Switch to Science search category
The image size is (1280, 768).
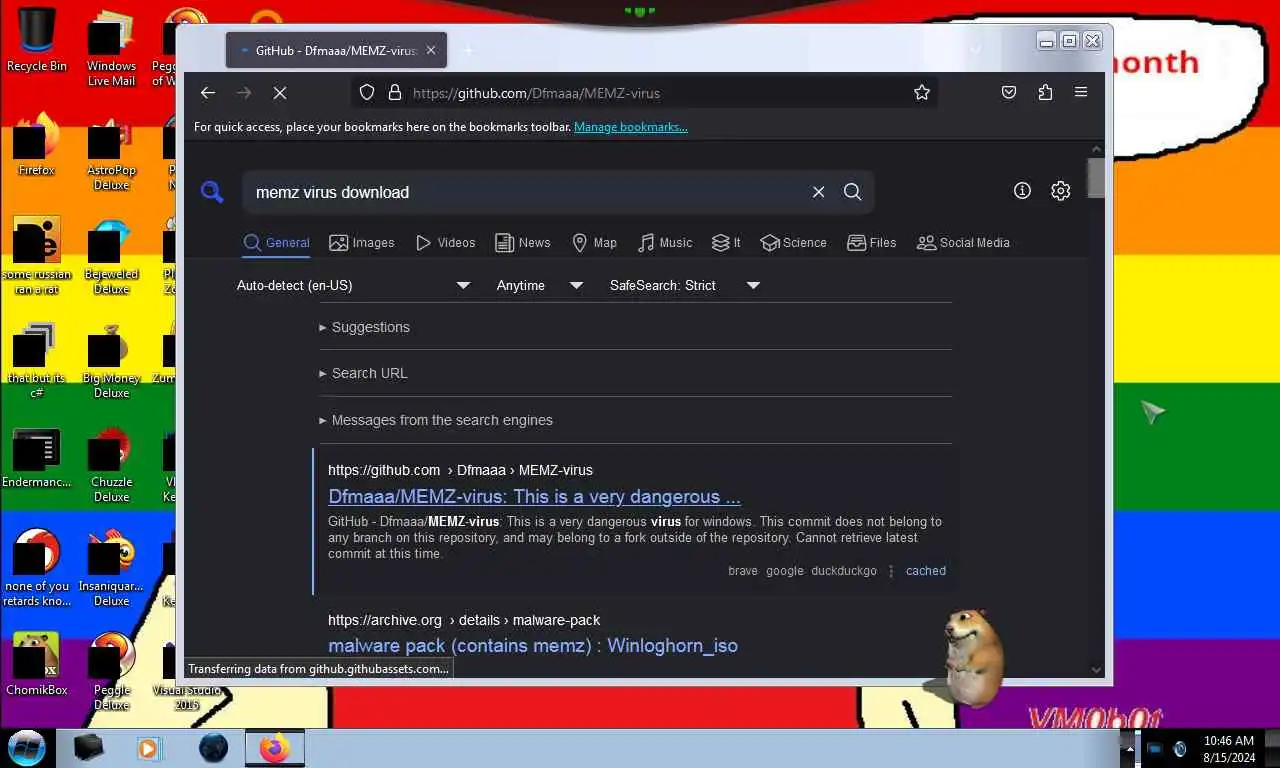[794, 242]
